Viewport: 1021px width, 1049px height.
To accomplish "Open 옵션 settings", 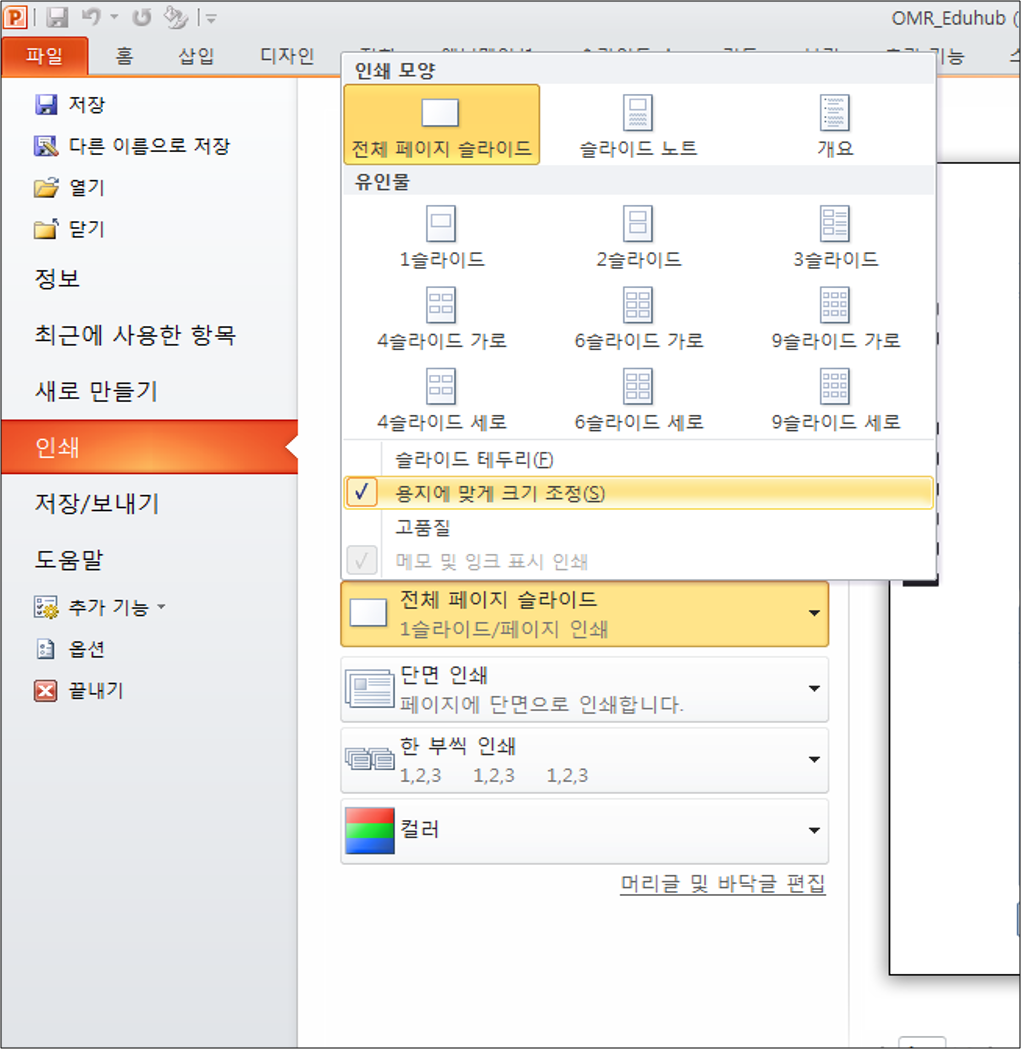I will coord(69,649).
